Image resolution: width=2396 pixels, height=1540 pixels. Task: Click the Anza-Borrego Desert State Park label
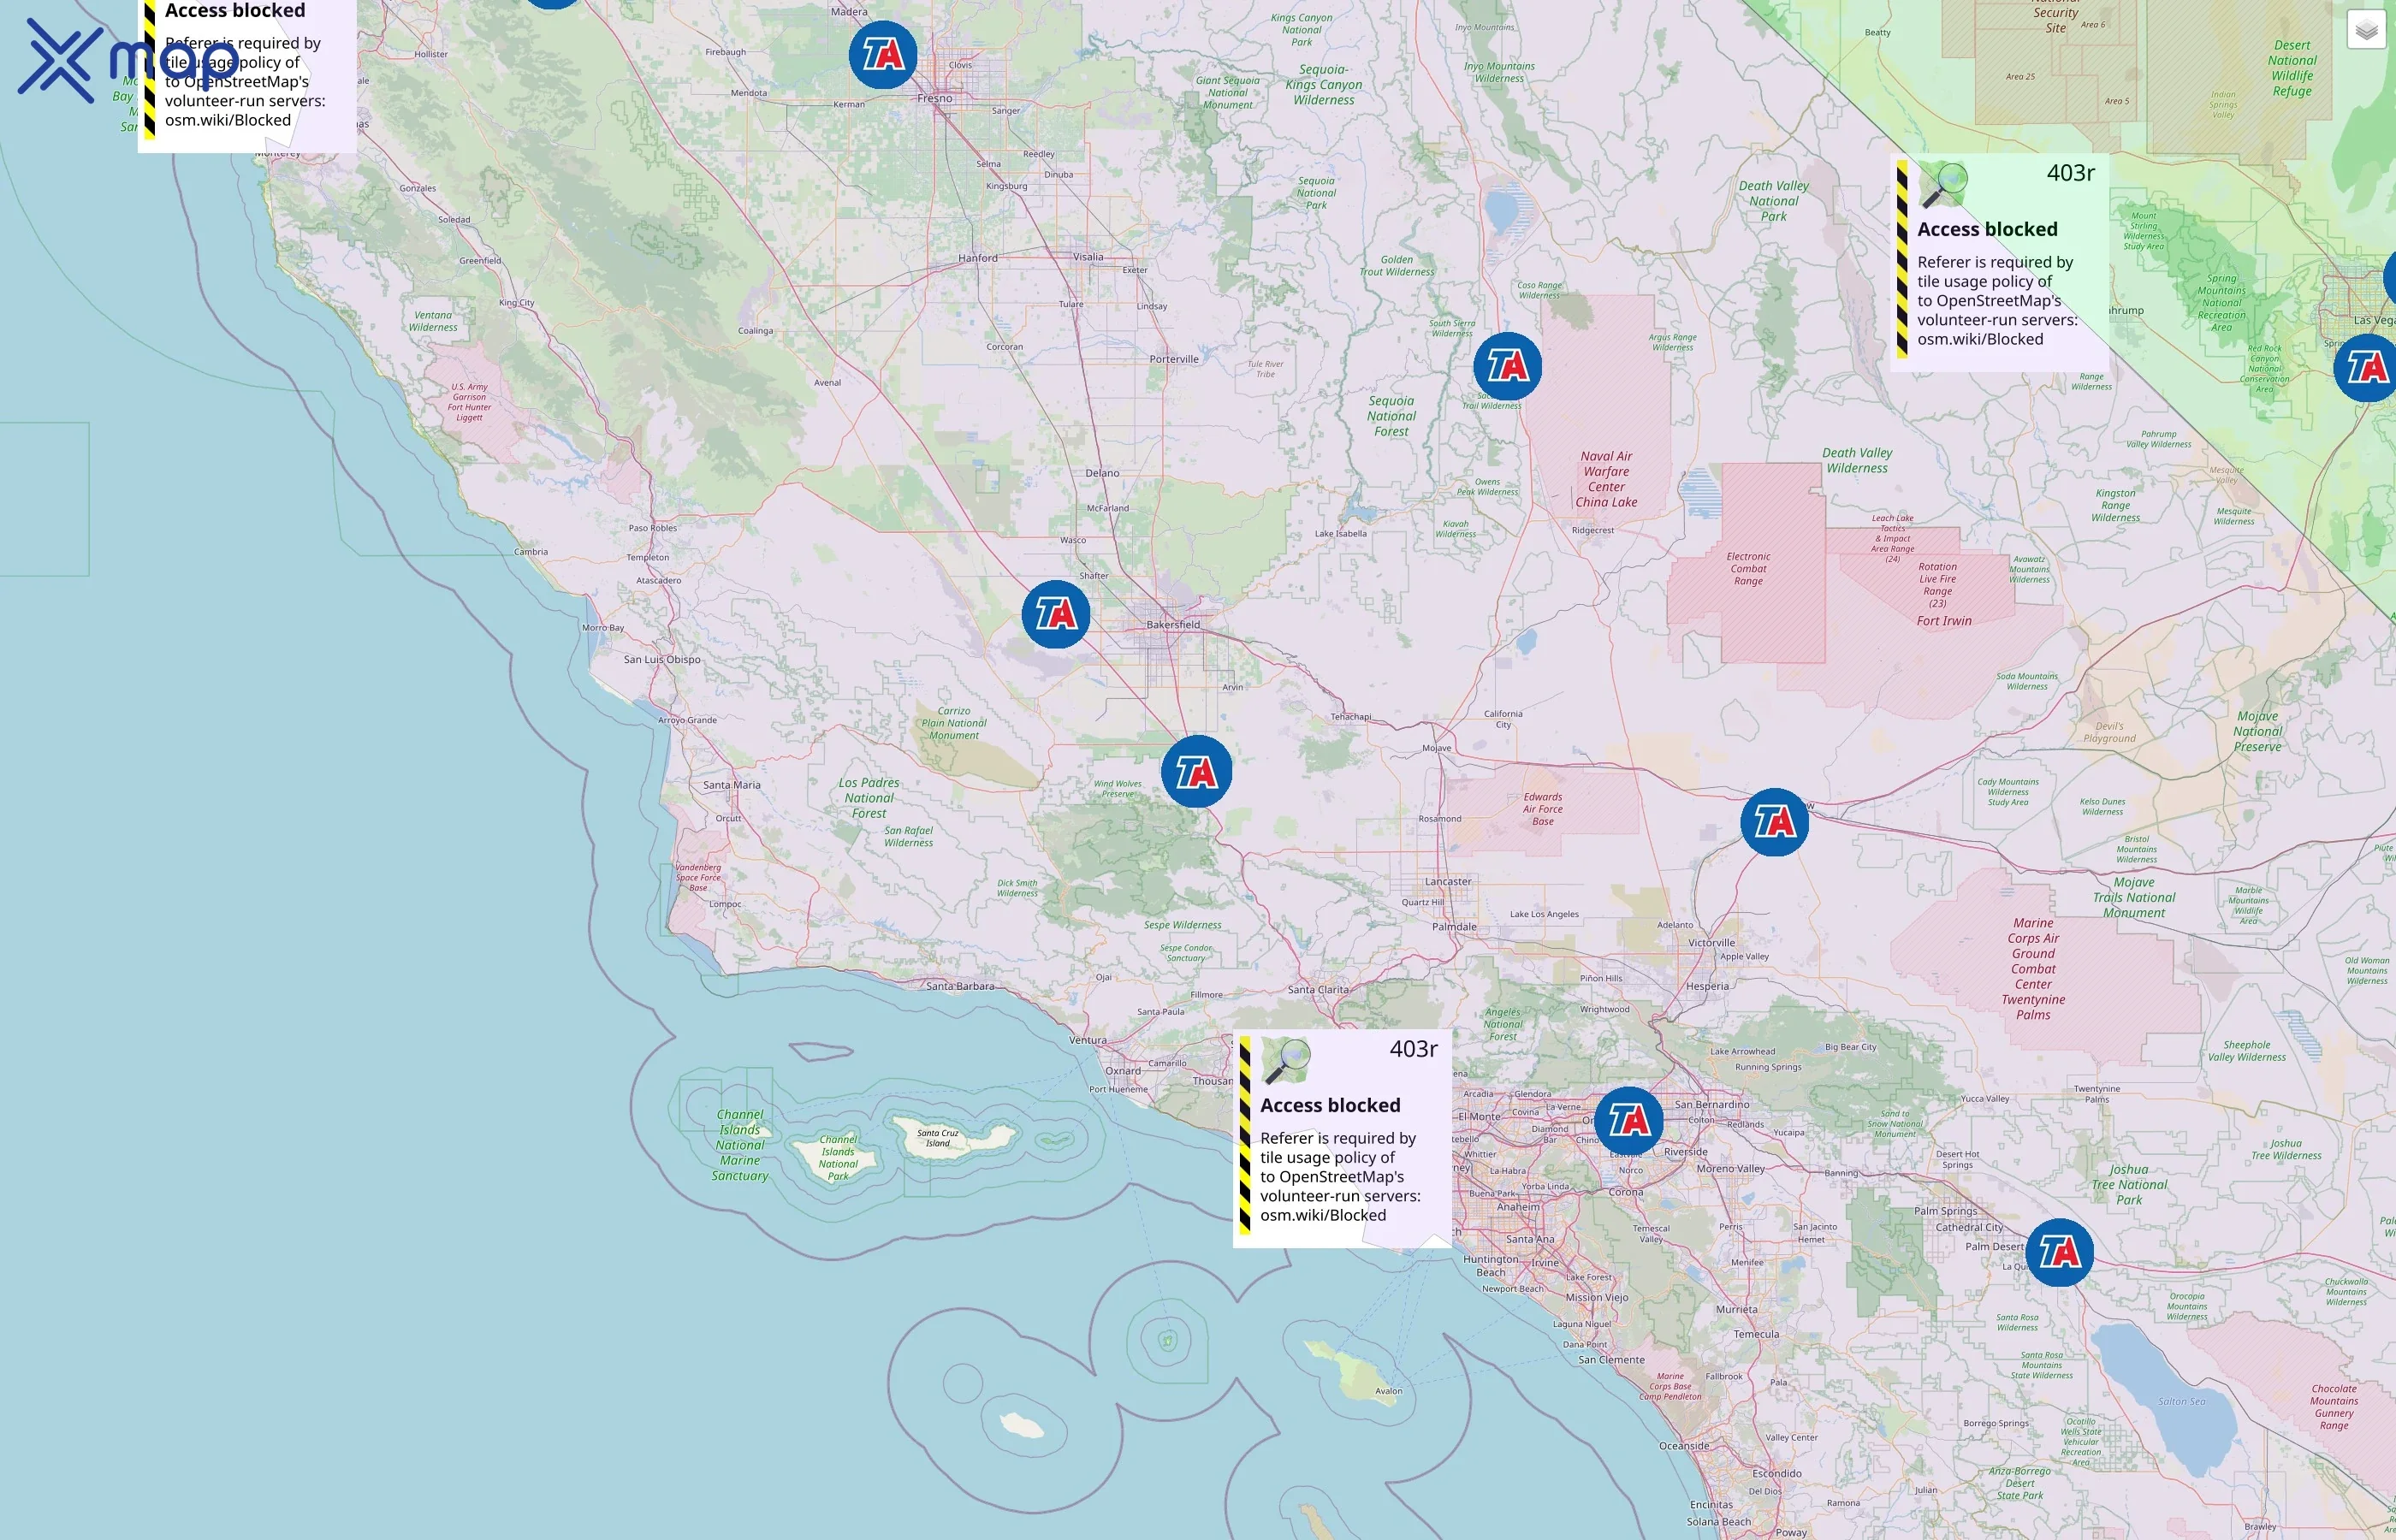click(2020, 1483)
